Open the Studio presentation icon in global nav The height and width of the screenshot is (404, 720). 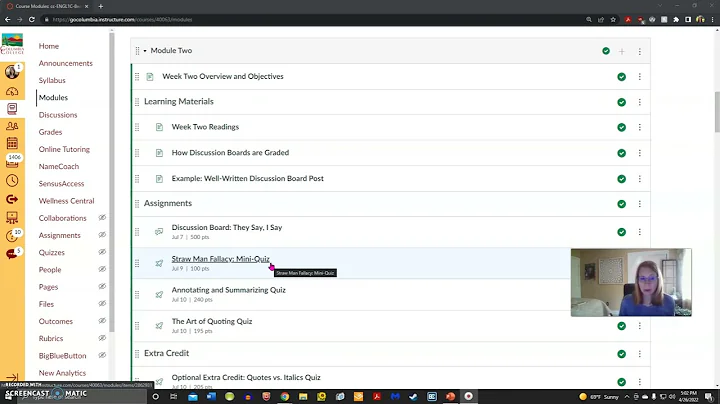point(12,217)
